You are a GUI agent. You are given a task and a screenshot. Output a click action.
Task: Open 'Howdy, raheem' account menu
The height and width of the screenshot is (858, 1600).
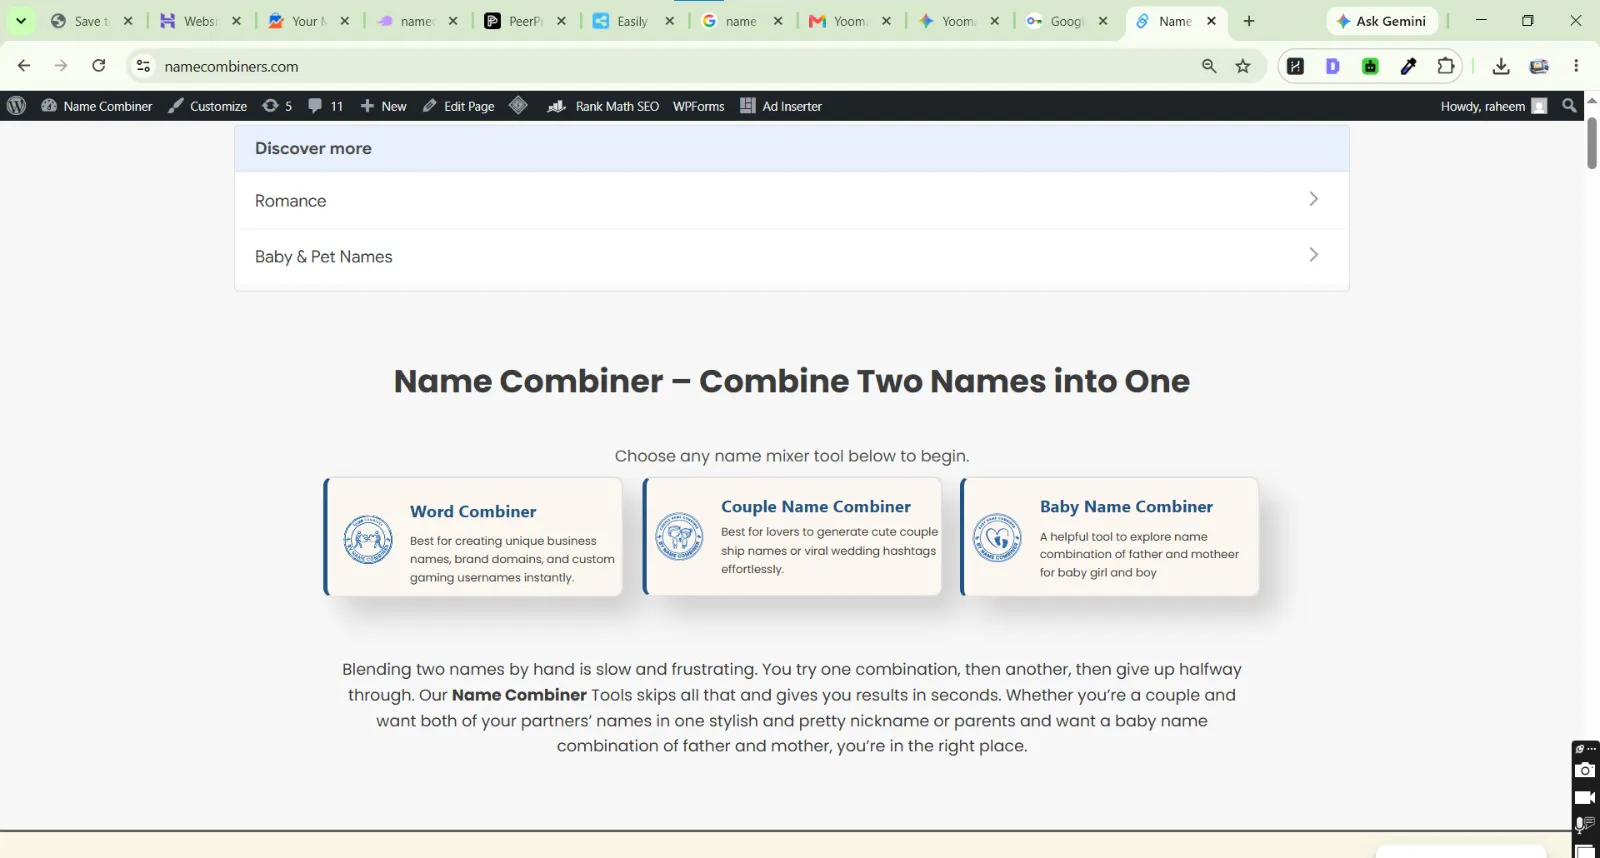(x=1493, y=106)
